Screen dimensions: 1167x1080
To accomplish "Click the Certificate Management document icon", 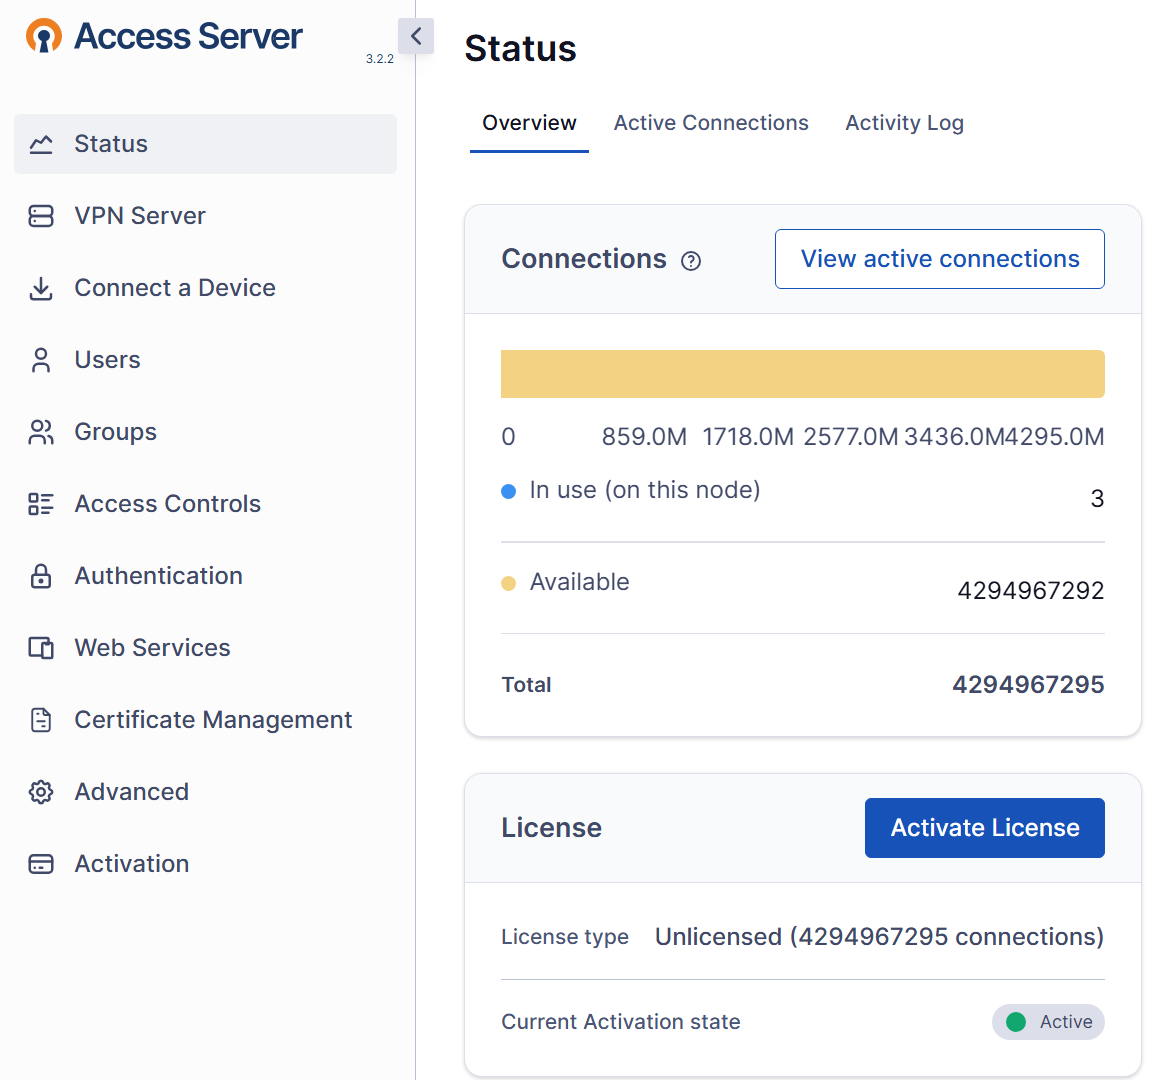I will pyautogui.click(x=41, y=720).
